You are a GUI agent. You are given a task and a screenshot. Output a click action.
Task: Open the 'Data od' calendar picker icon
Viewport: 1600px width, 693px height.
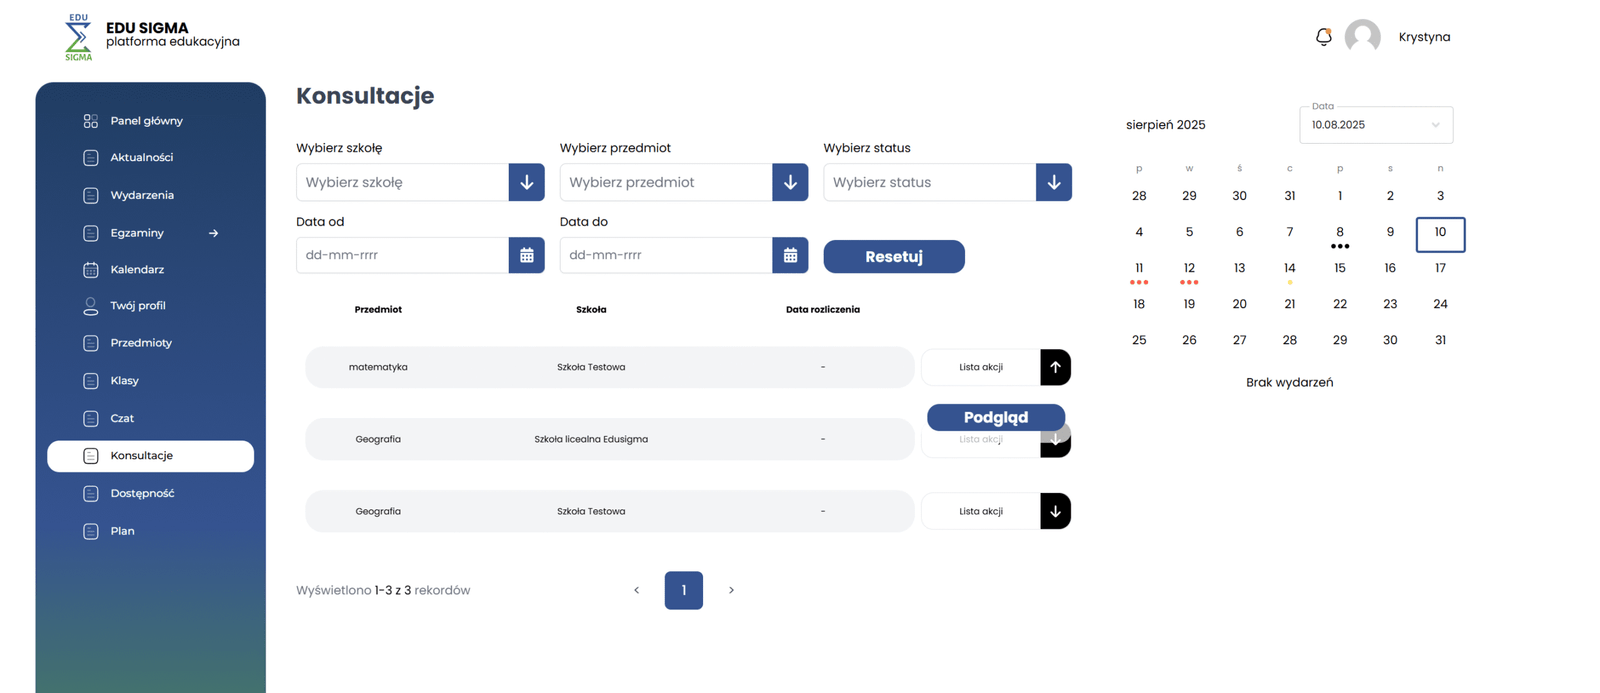(x=526, y=255)
